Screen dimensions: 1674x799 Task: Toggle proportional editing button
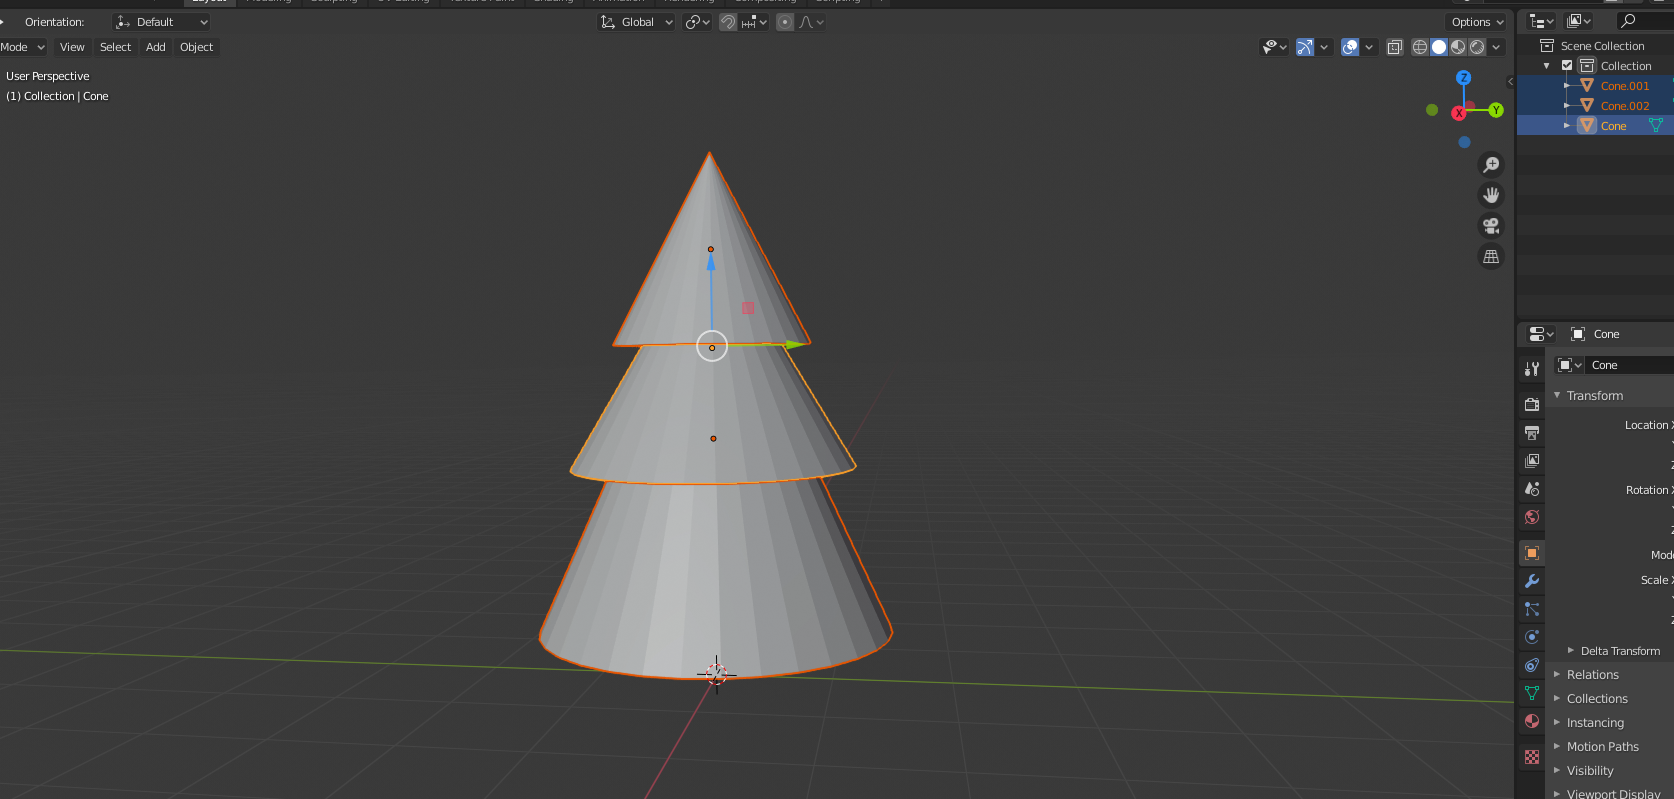785,22
